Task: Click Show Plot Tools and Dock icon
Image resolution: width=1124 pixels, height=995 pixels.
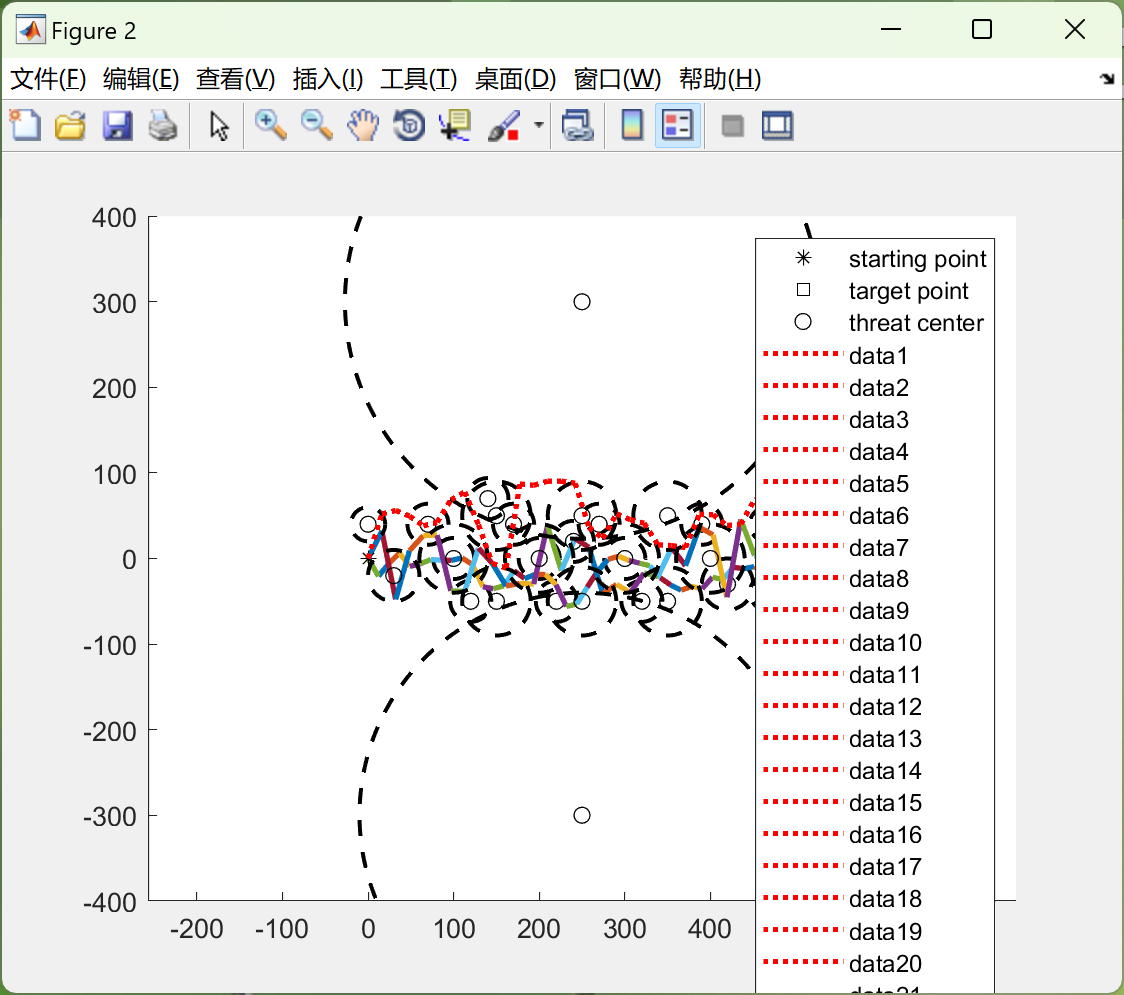Action: [777, 125]
